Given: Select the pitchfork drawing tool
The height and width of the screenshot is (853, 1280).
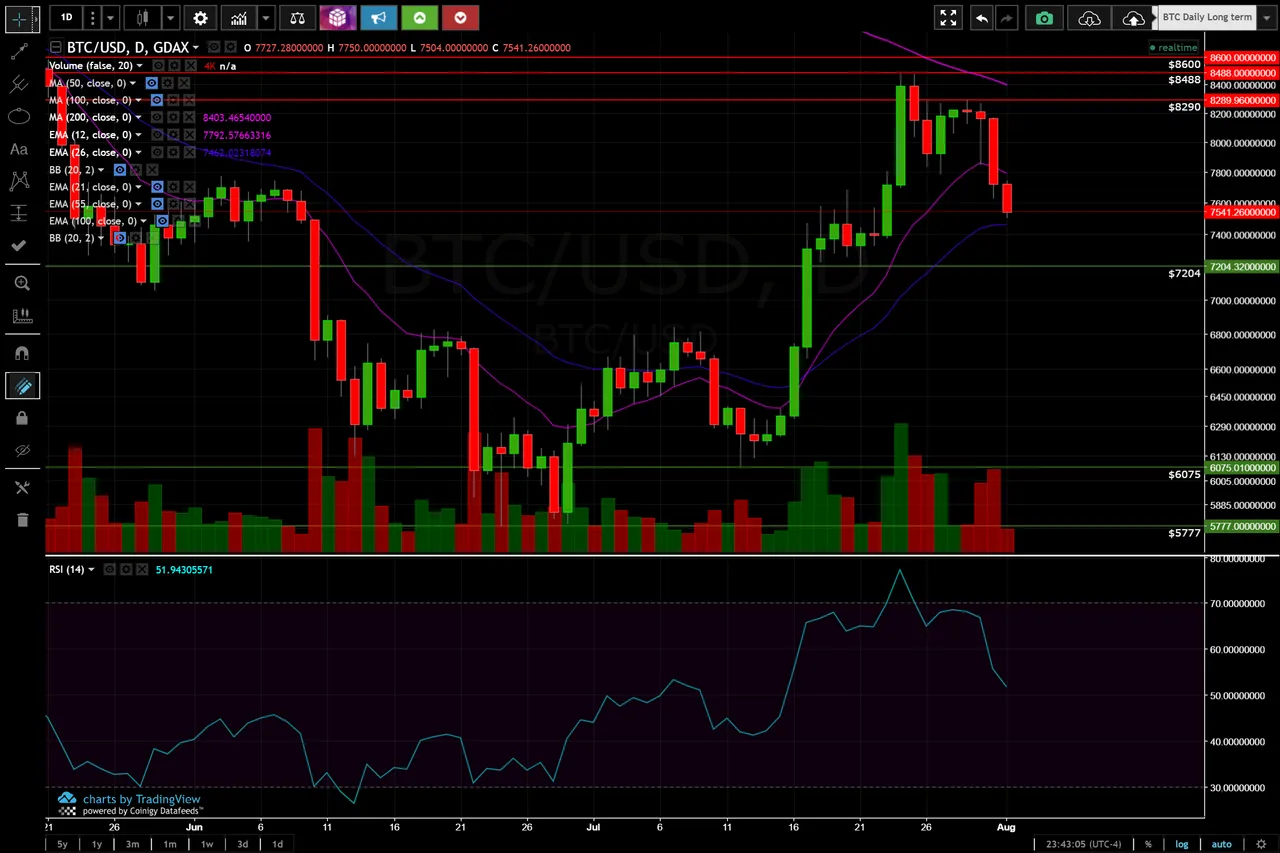Looking at the screenshot, I should click(x=19, y=84).
